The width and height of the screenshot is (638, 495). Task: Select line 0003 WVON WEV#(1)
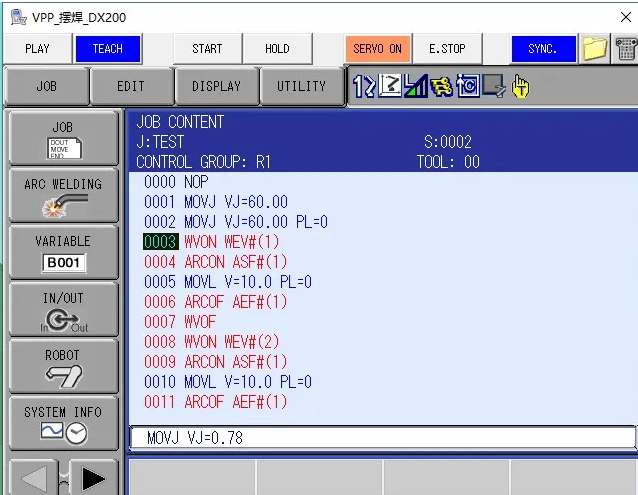point(211,242)
